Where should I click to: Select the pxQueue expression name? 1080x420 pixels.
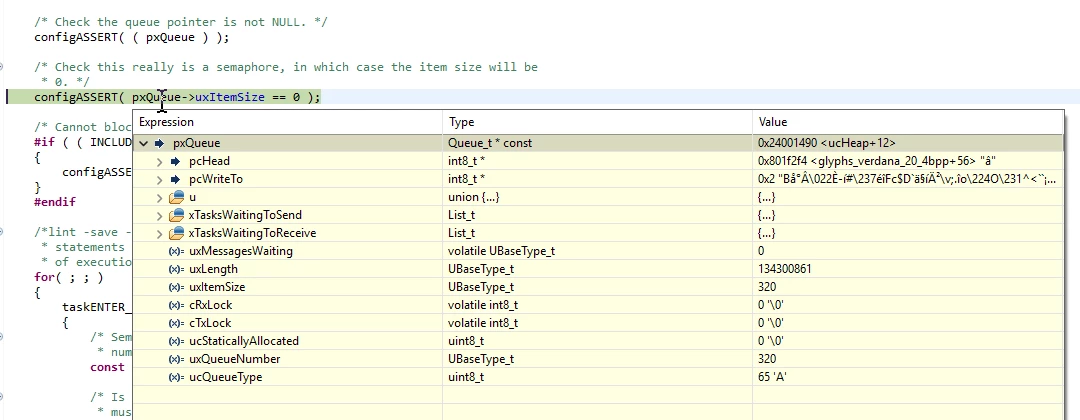coord(196,143)
